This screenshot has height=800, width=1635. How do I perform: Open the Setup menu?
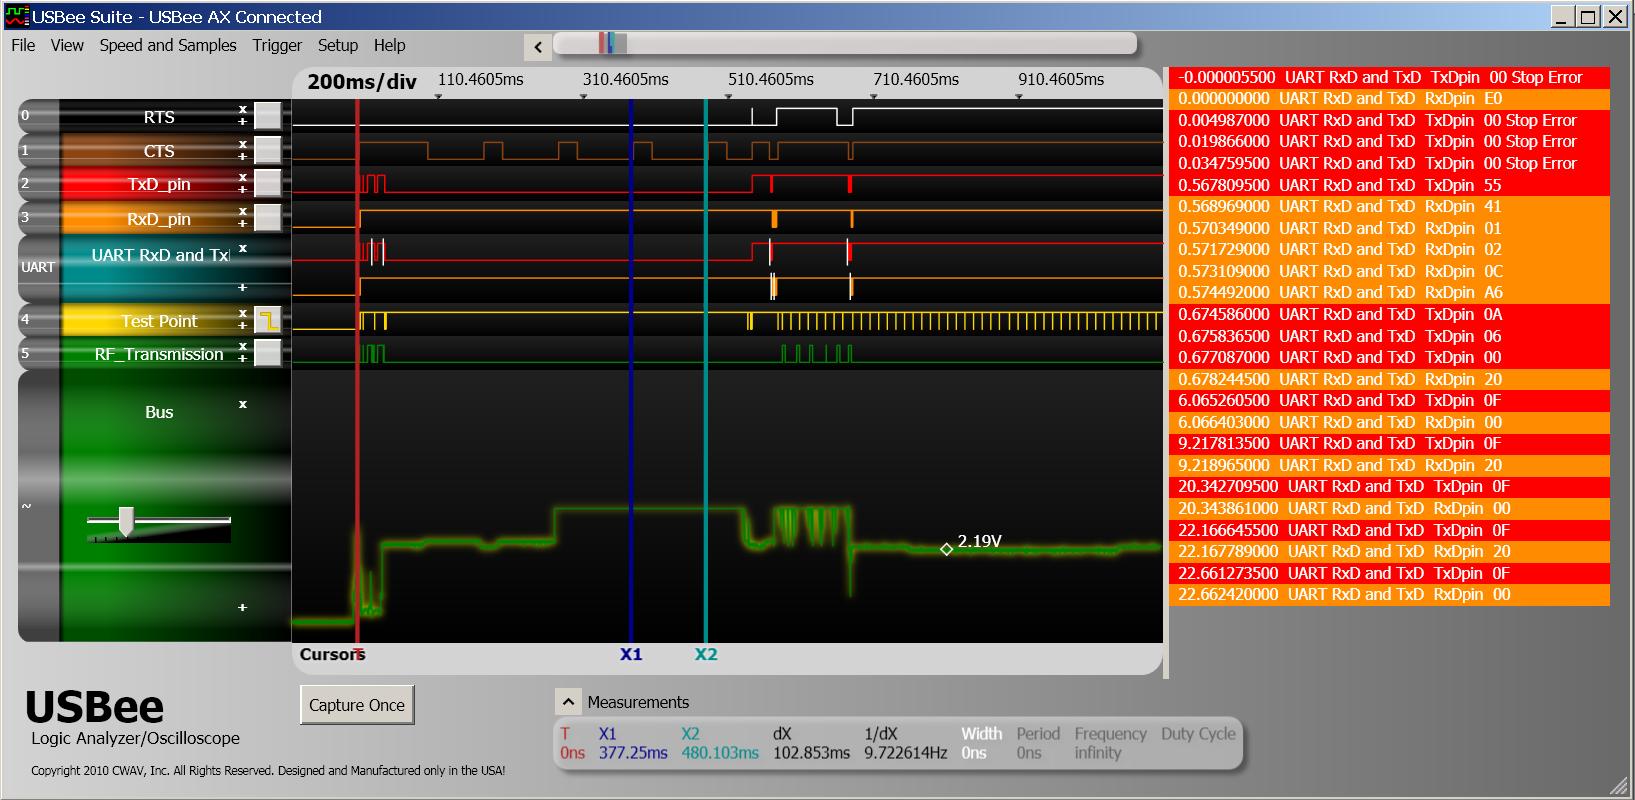[x=338, y=45]
